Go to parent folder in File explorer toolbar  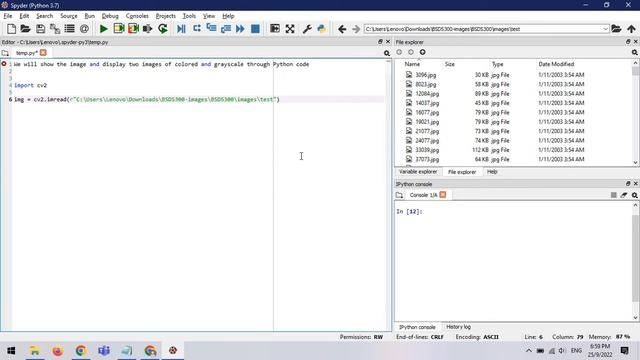tap(422, 52)
